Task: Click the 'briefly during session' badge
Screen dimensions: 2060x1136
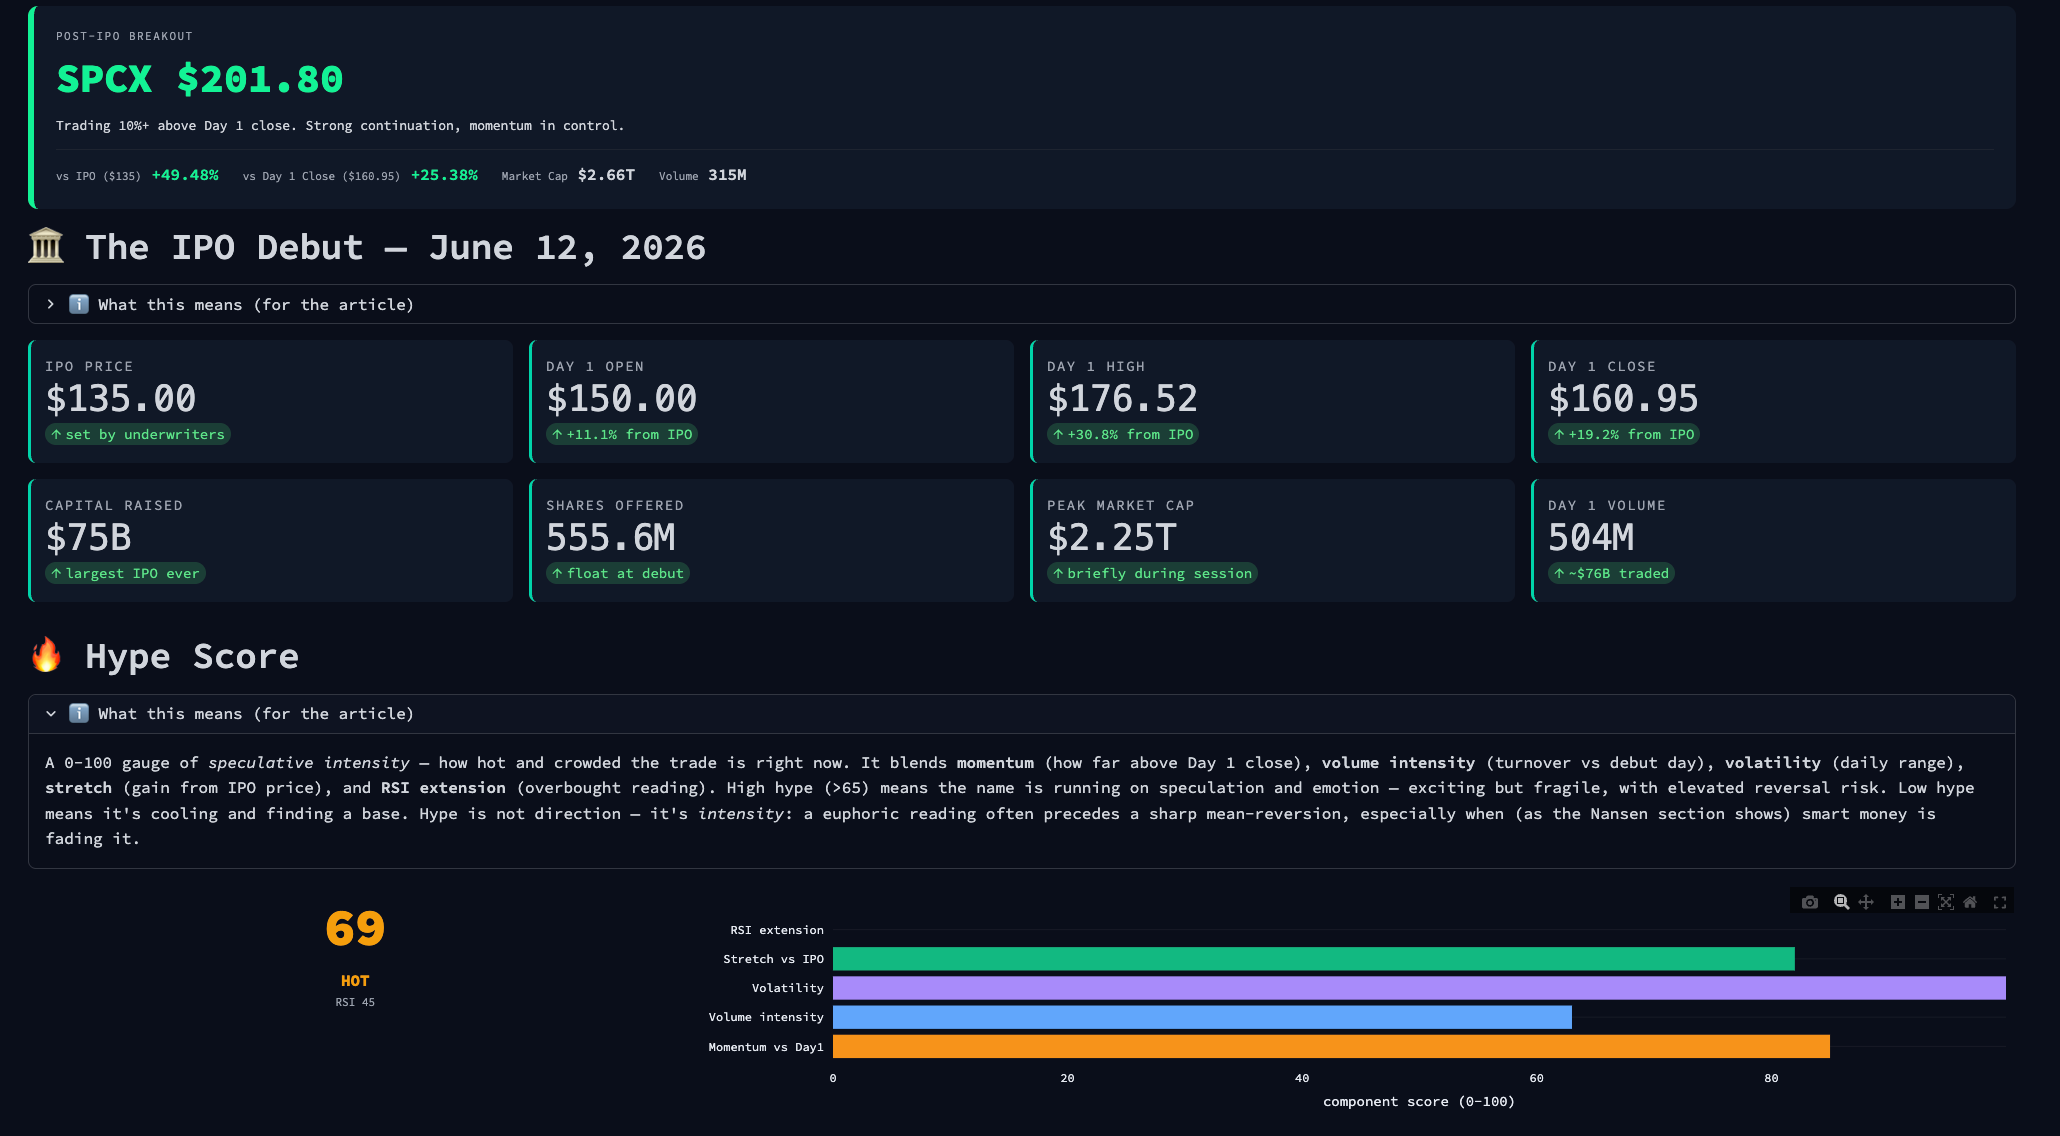Action: tap(1152, 573)
